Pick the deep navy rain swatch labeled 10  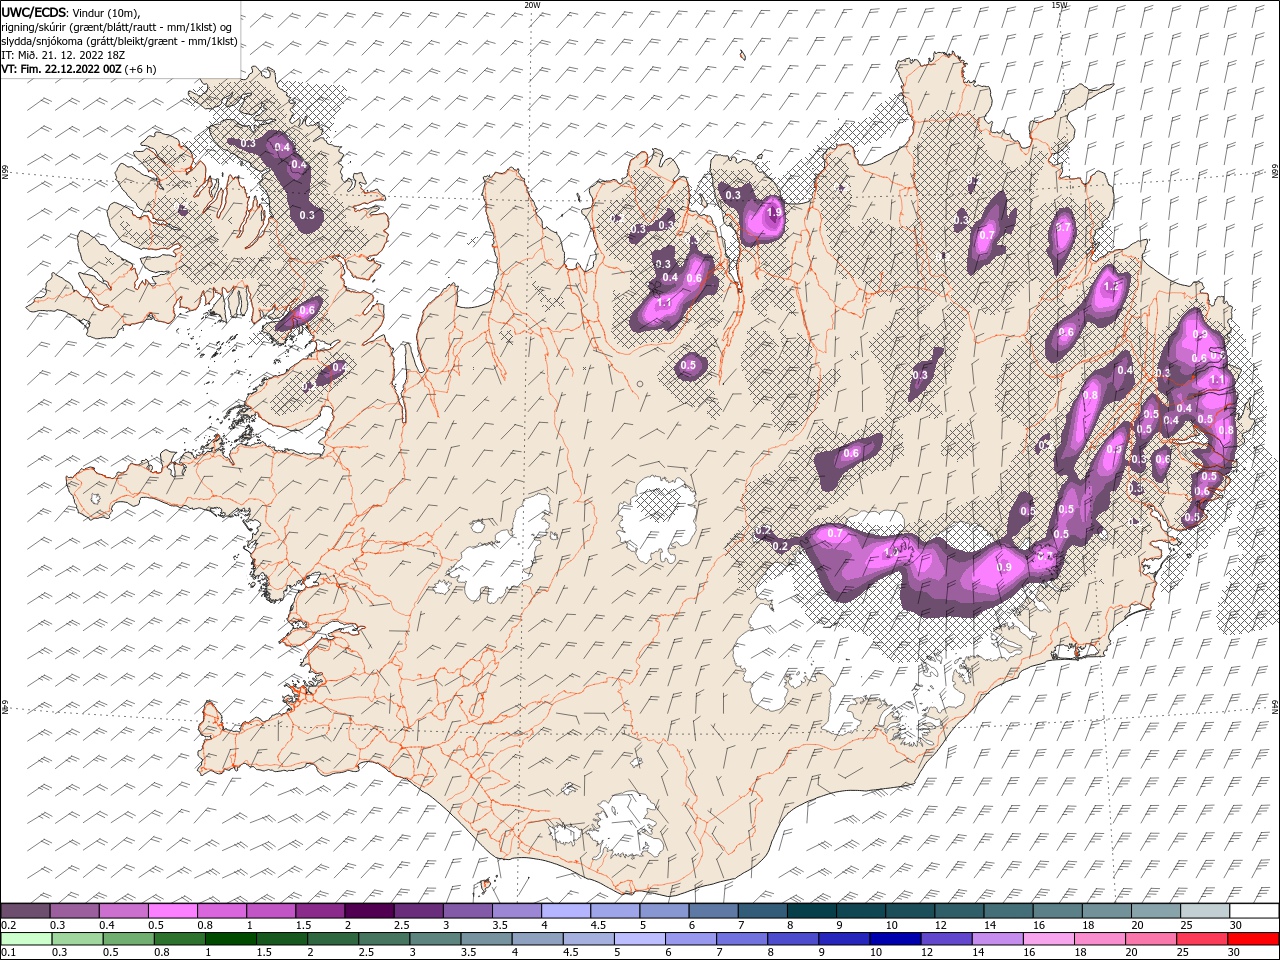896,939
